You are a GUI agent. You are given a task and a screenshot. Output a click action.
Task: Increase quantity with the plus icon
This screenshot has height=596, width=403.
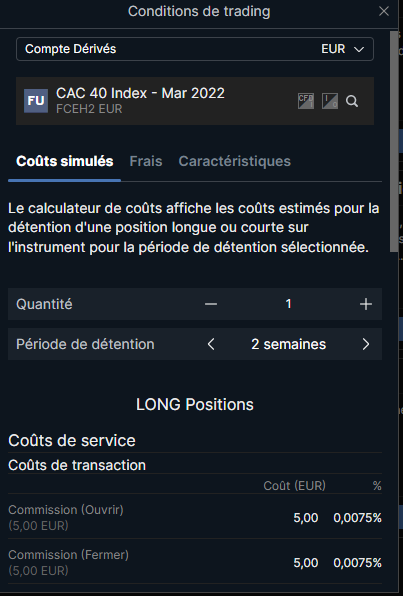[366, 304]
